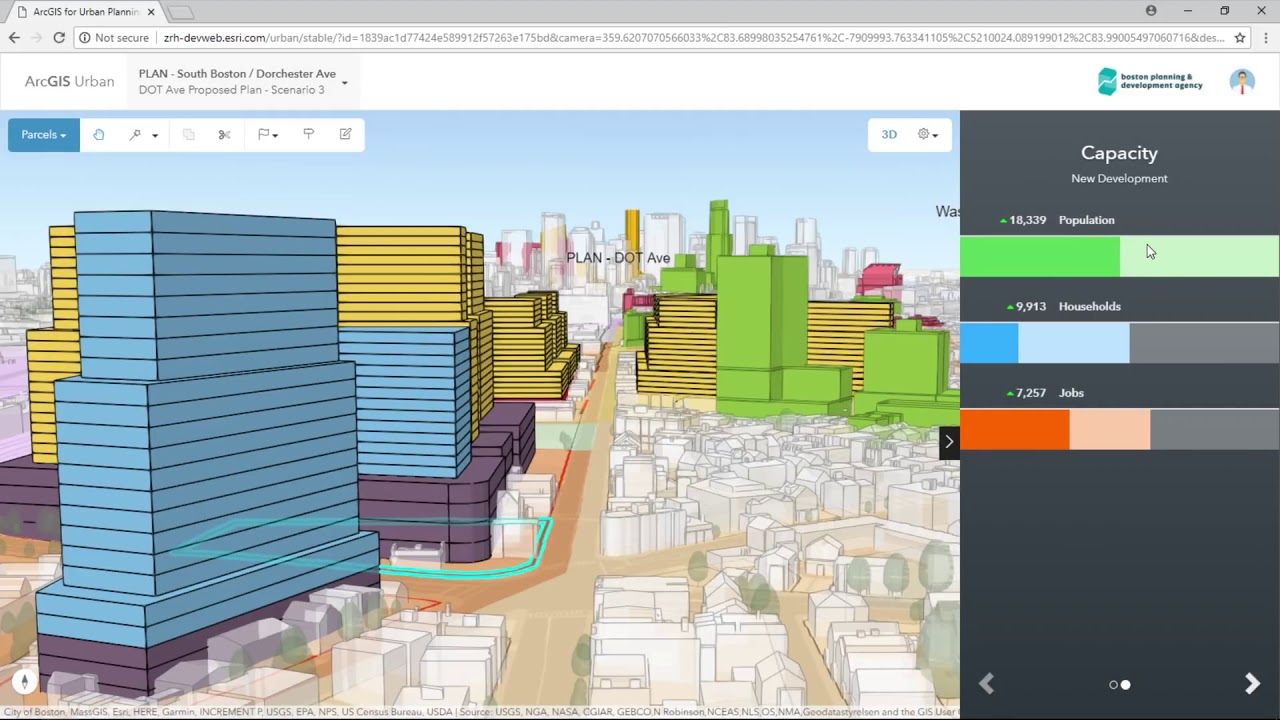Choose the scissors split tool
The width and height of the screenshot is (1280, 720).
pyautogui.click(x=224, y=135)
